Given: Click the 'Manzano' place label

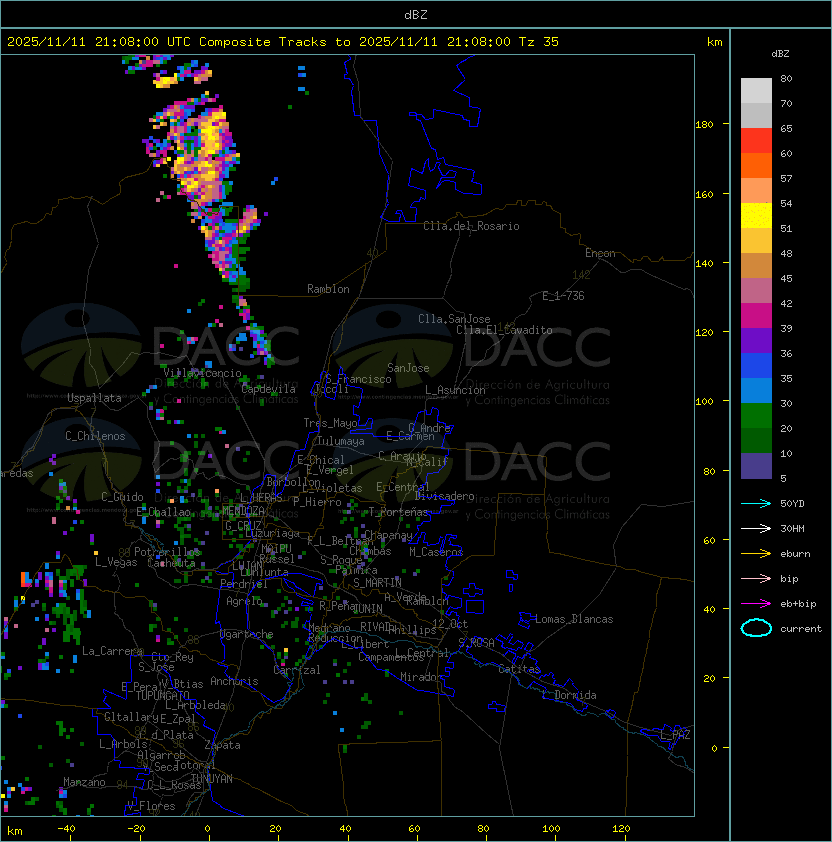Looking at the screenshot, I should (x=84, y=782).
